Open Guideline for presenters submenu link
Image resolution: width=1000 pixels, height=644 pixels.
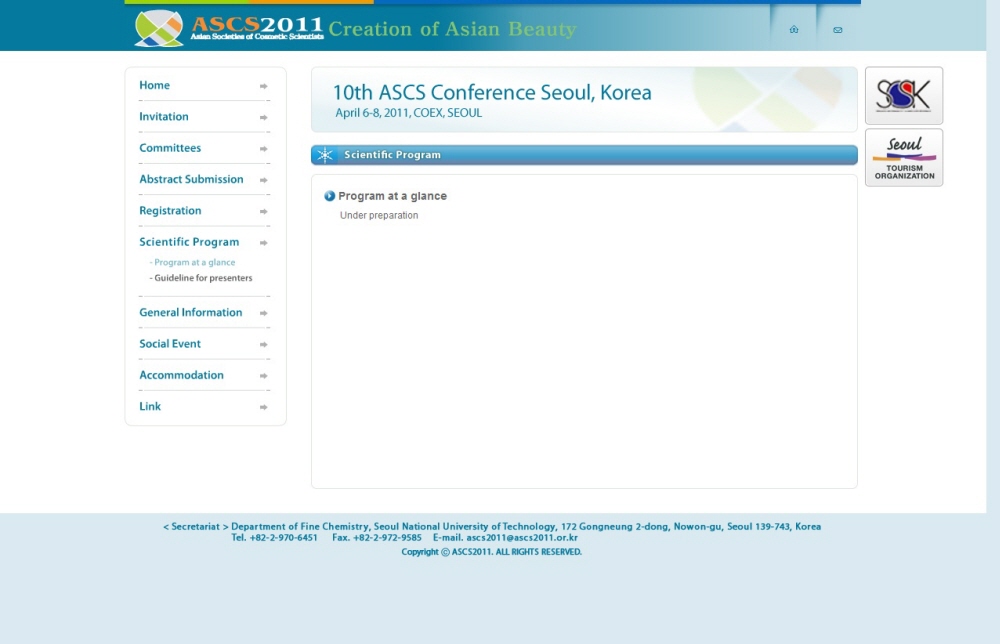(x=203, y=278)
